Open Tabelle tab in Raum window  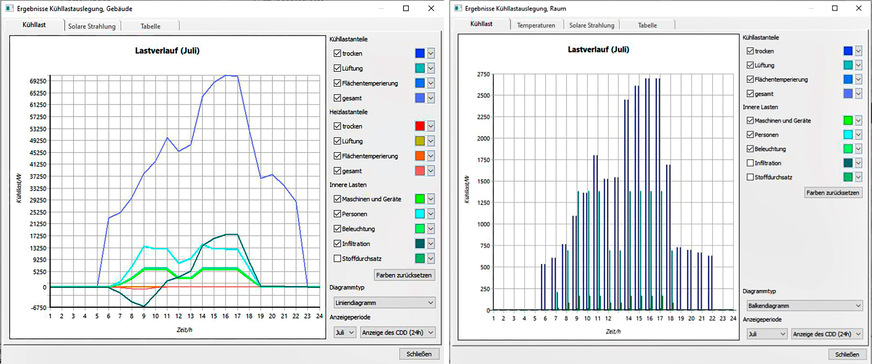click(x=647, y=26)
